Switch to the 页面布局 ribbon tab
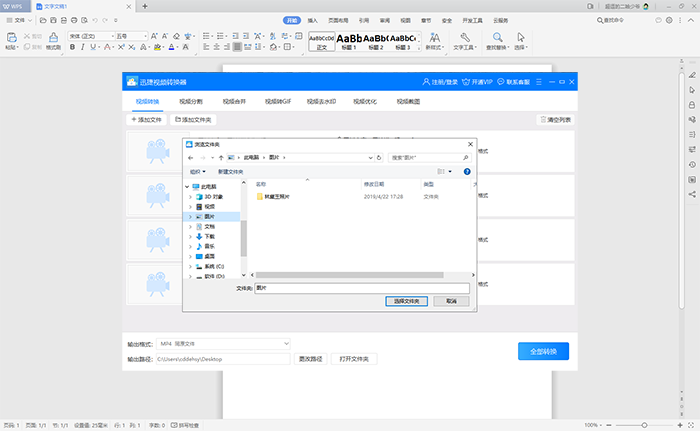The image size is (700, 431). (x=338, y=21)
